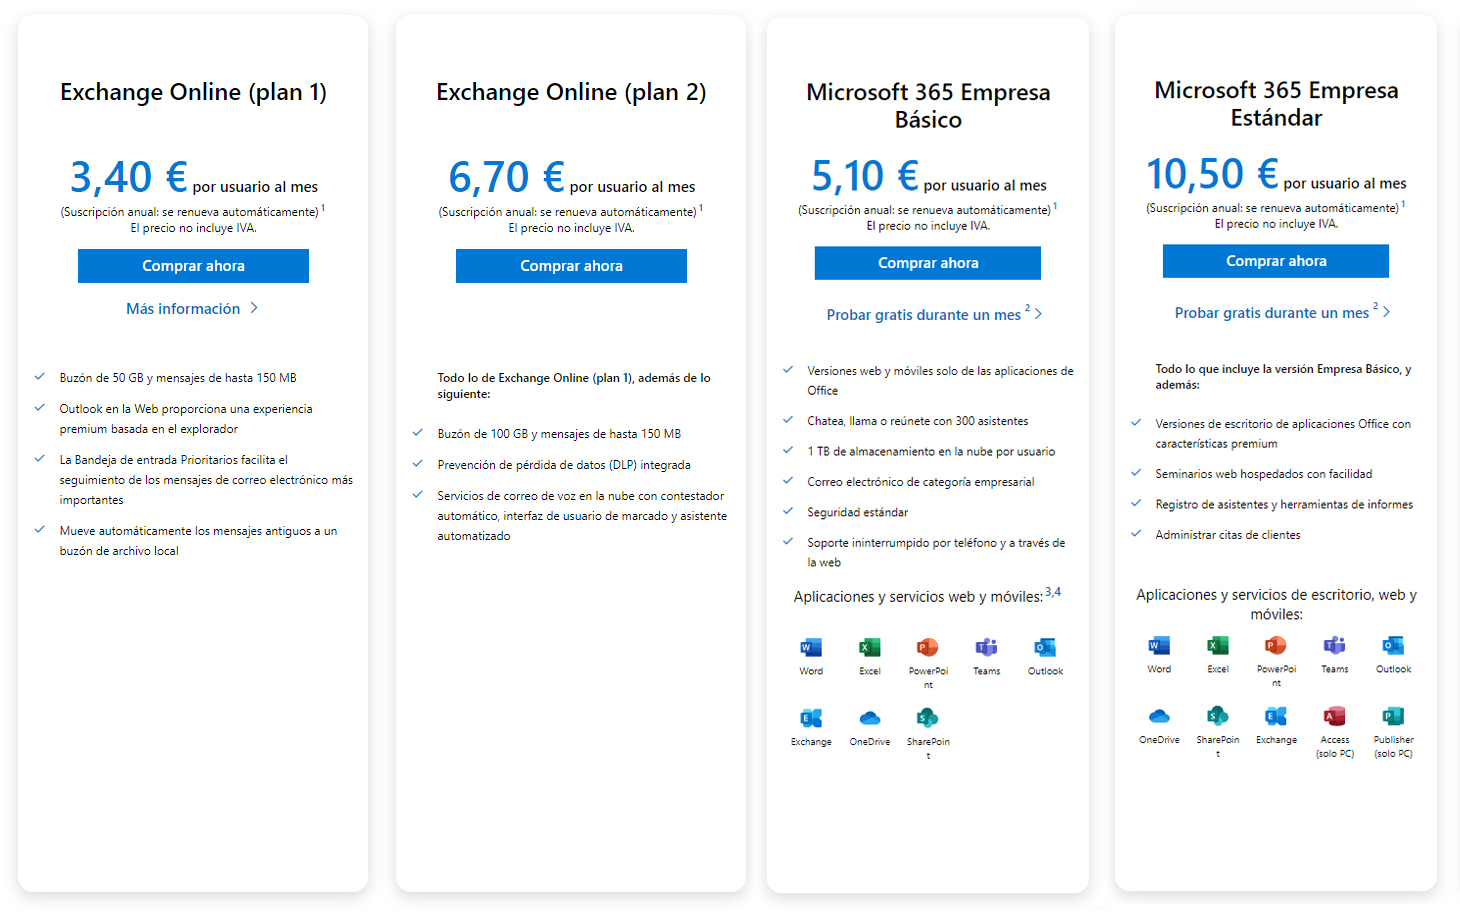Click the Excel icon under Empresa Básico

click(870, 647)
